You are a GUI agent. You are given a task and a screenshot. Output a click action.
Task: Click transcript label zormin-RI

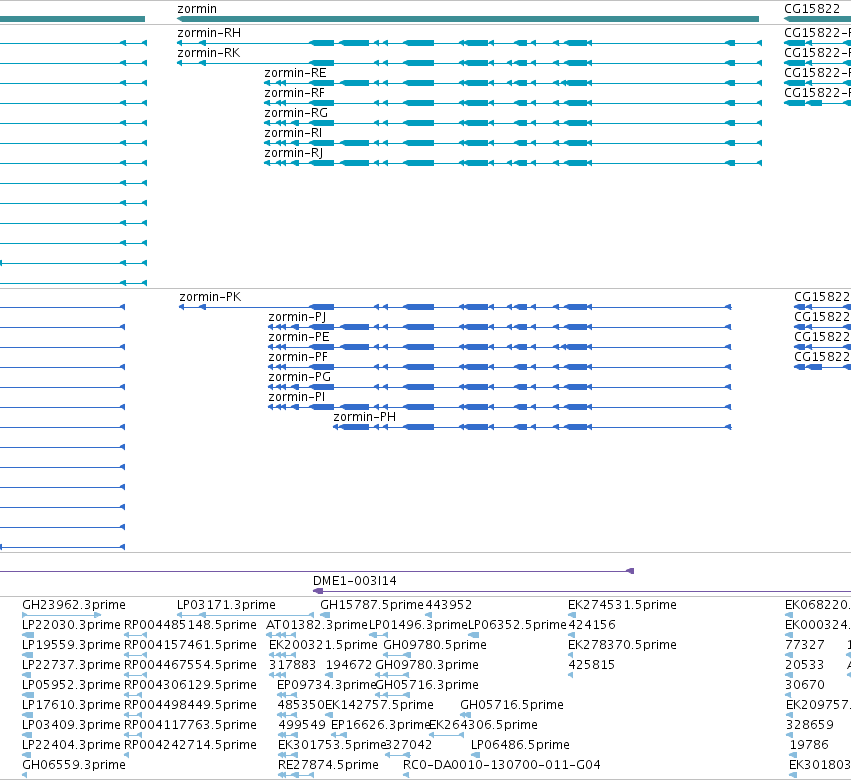[293, 133]
